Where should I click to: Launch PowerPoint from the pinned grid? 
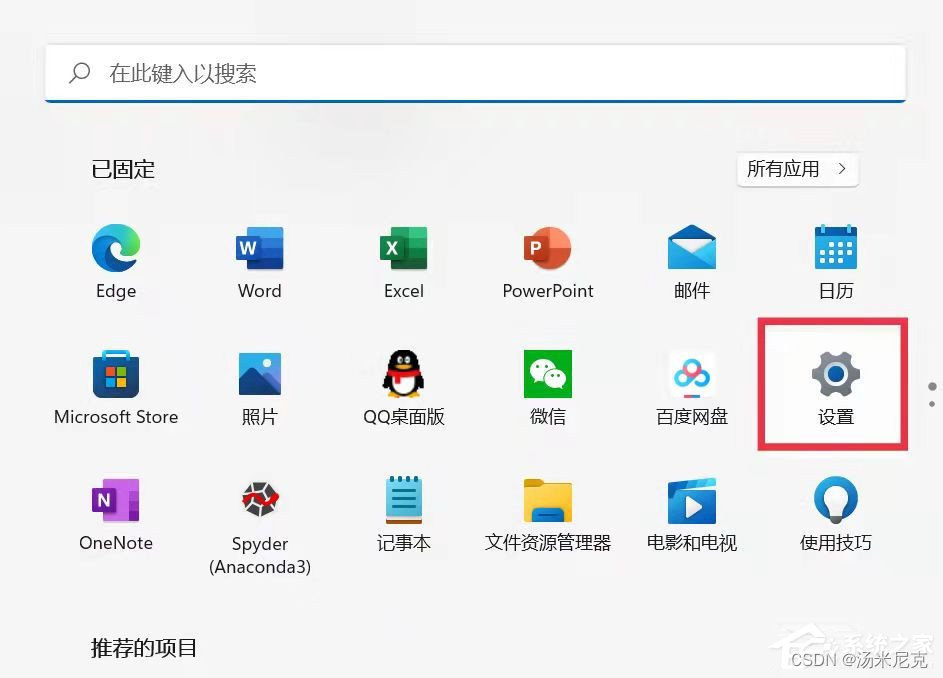(547, 248)
